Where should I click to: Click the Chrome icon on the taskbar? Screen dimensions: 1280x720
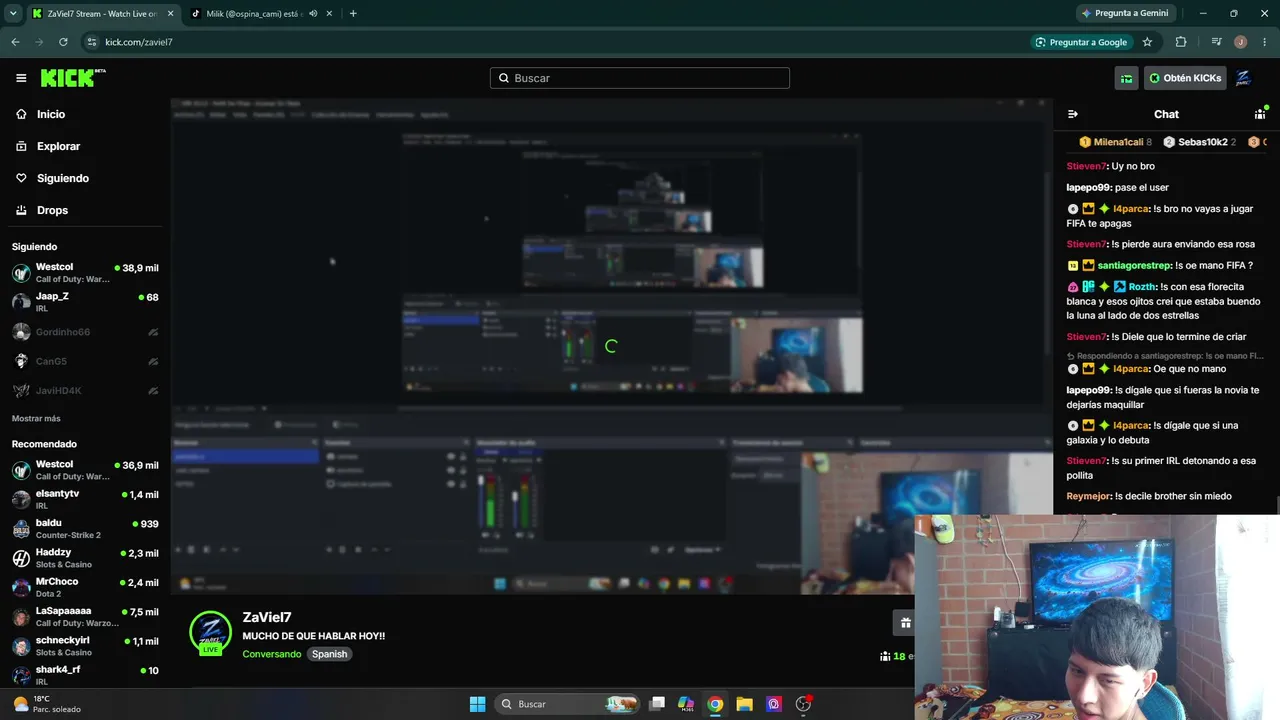(x=715, y=704)
